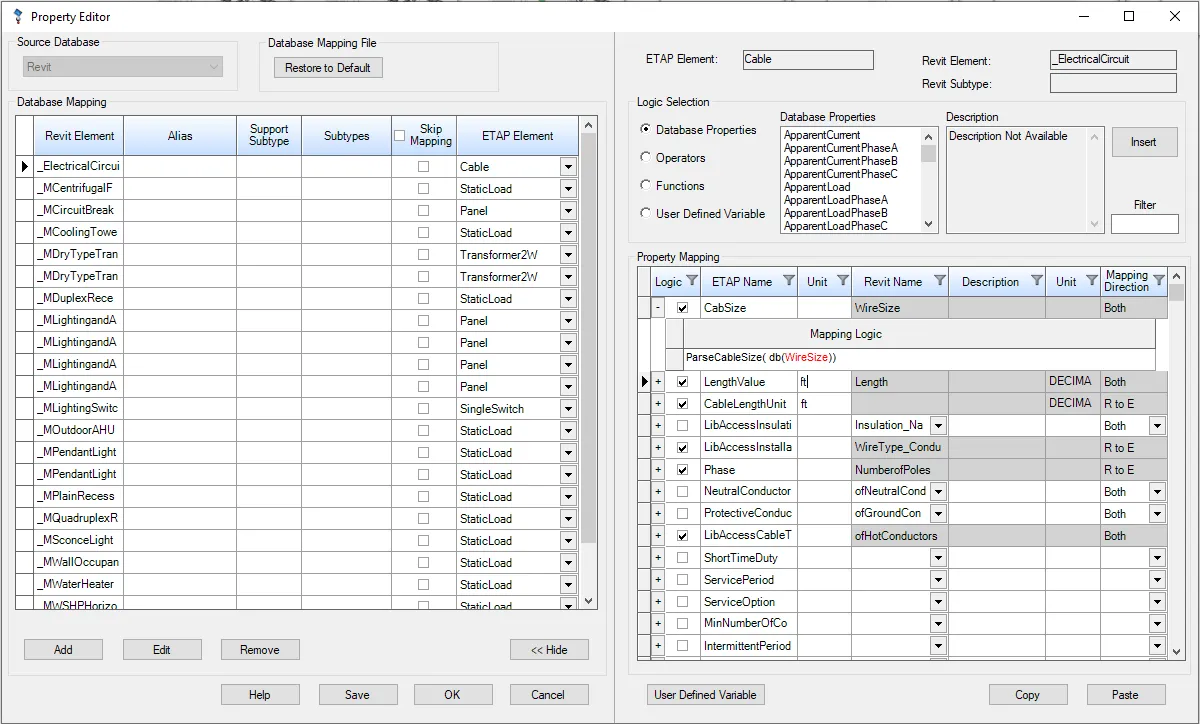This screenshot has width=1200, height=724.
Task: Click inside the Filter text field
Action: click(x=1144, y=224)
